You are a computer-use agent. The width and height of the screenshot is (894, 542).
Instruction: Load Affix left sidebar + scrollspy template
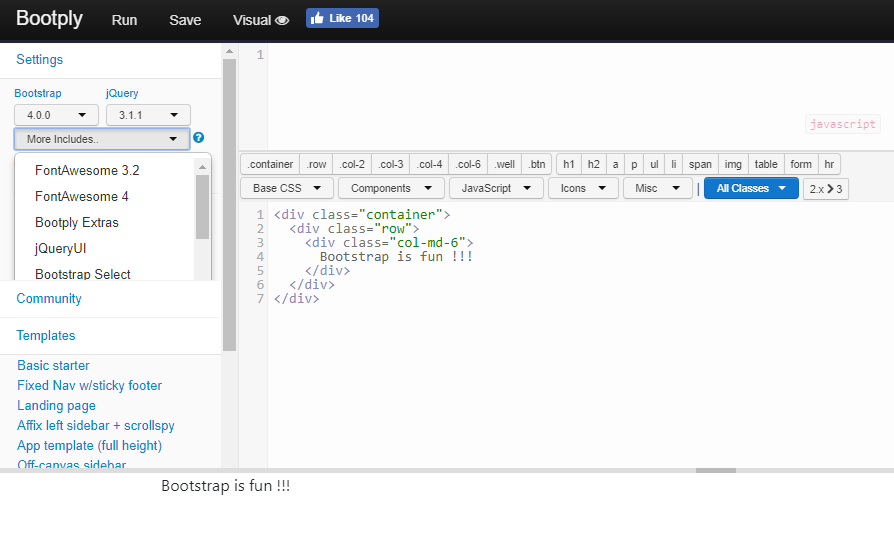coord(96,426)
